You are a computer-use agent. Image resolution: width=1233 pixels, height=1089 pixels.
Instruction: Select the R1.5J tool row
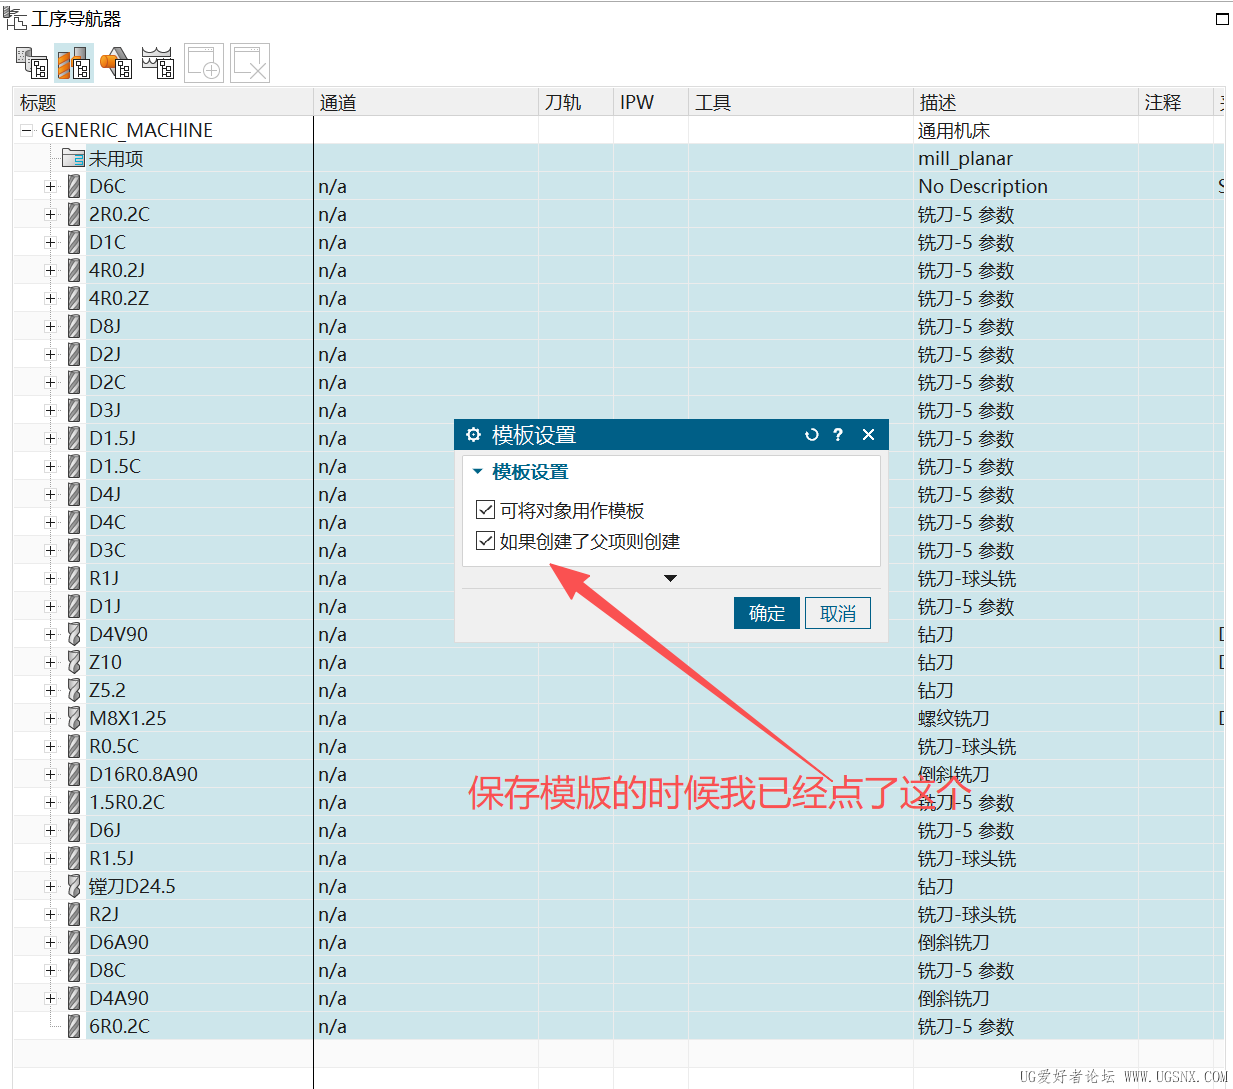coord(618,858)
